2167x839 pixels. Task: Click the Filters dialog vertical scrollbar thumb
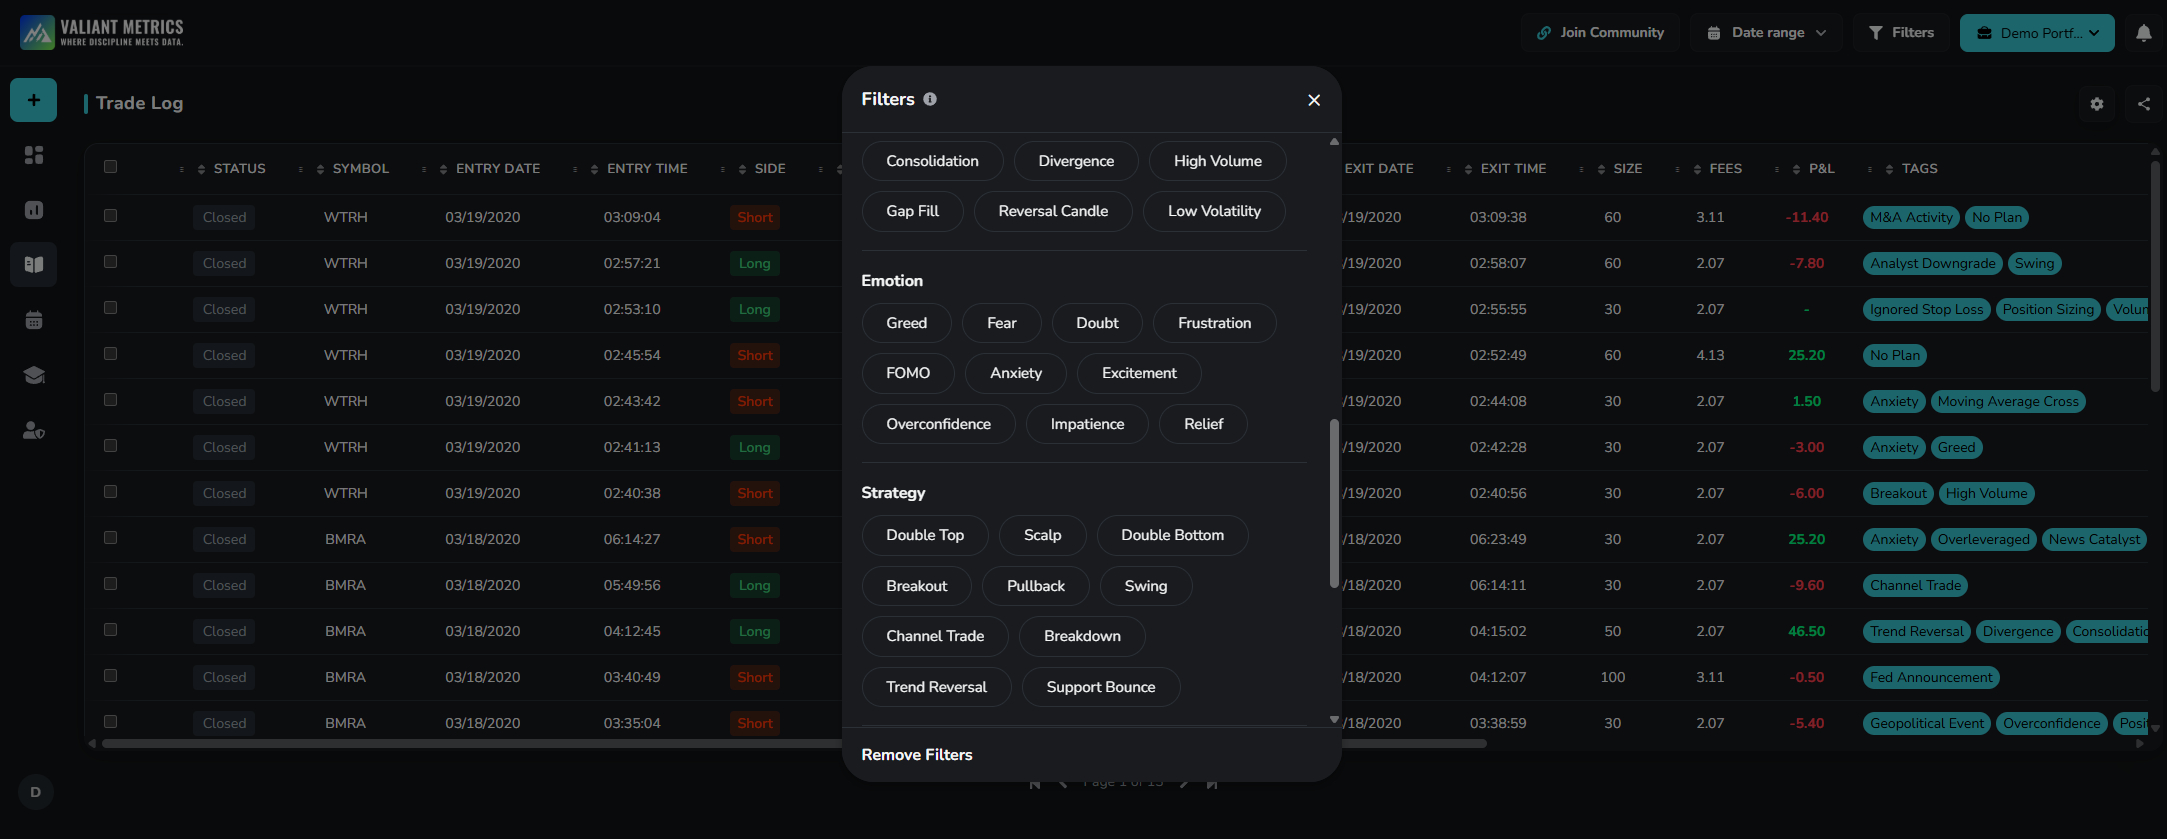pos(1334,503)
